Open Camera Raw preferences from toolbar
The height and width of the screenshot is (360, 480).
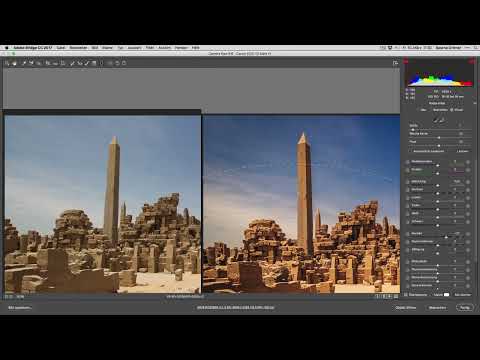[x=110, y=63]
